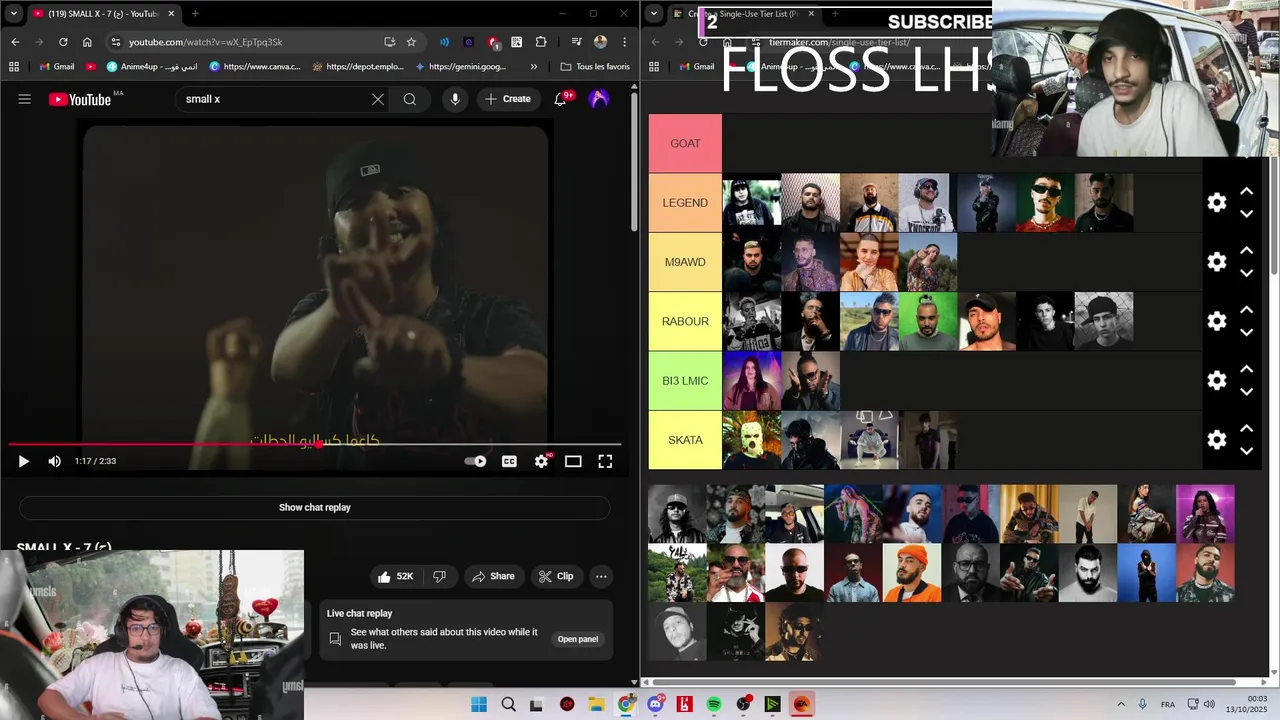This screenshot has height=720, width=1280.
Task: Move the RABOUR tier row up
Action: click(1247, 310)
